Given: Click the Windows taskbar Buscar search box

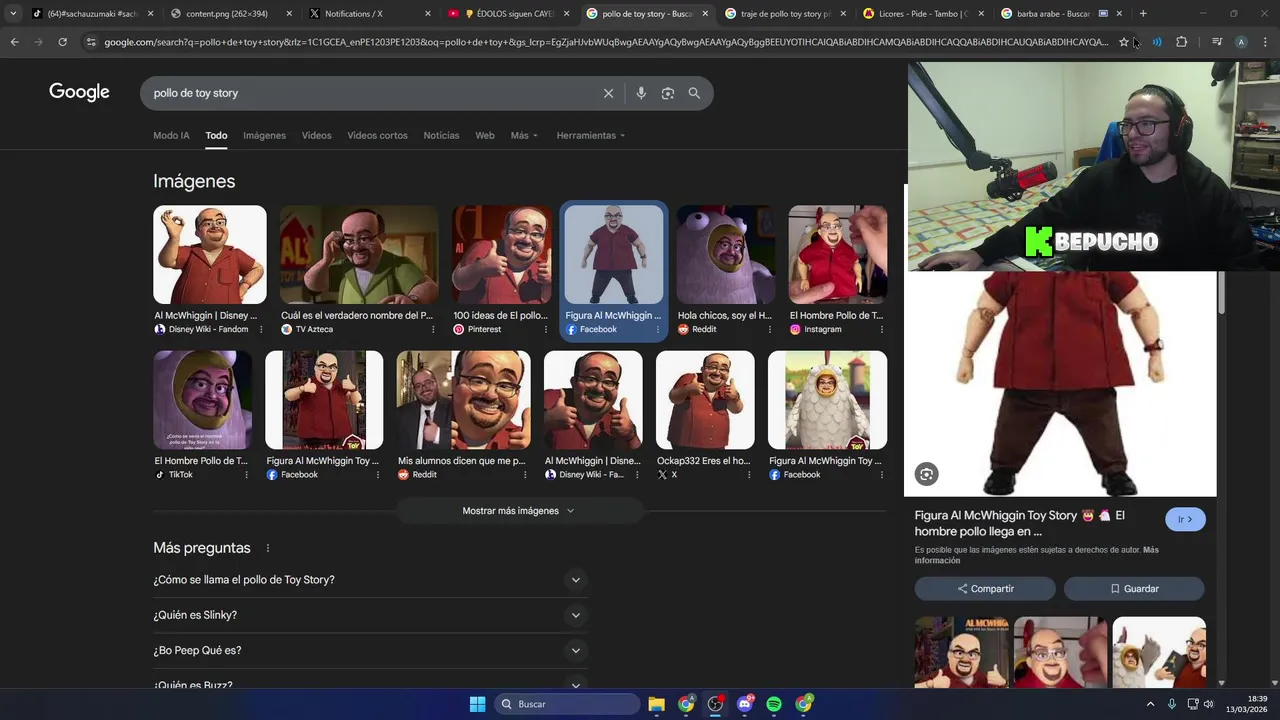Looking at the screenshot, I should tap(568, 704).
